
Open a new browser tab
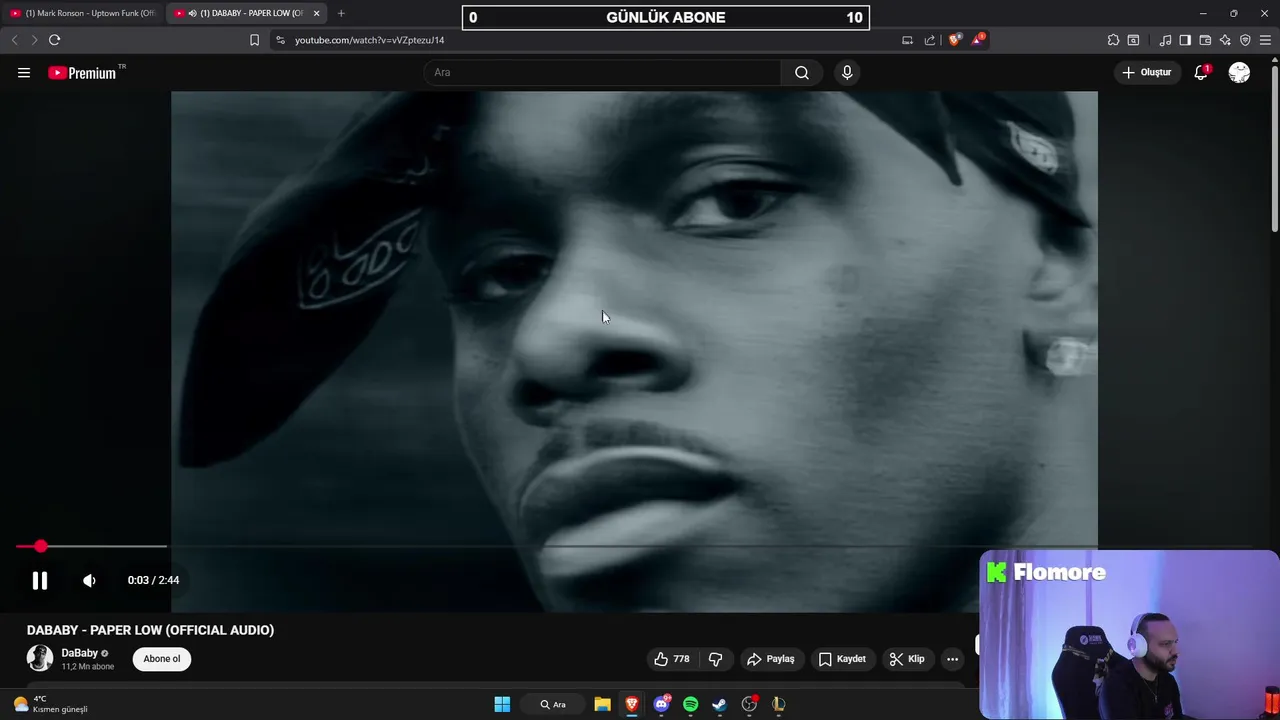coord(341,13)
